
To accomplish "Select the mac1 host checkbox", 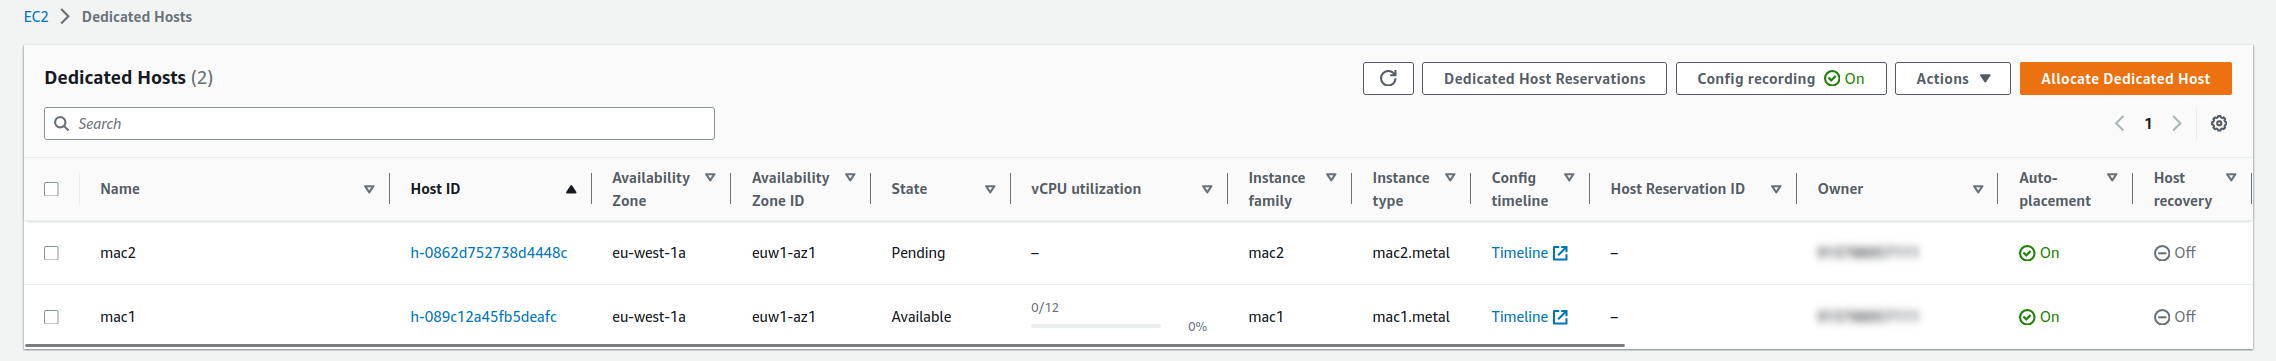I will [x=51, y=317].
